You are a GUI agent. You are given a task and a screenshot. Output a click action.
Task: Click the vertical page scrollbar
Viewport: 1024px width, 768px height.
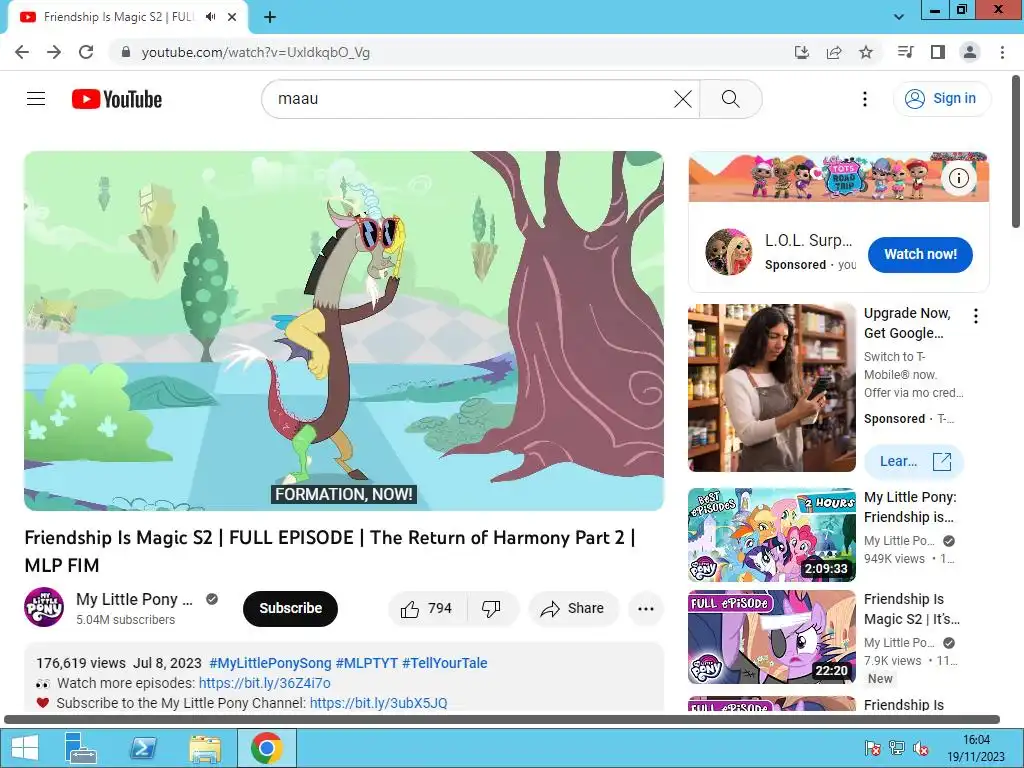pyautogui.click(x=1016, y=152)
